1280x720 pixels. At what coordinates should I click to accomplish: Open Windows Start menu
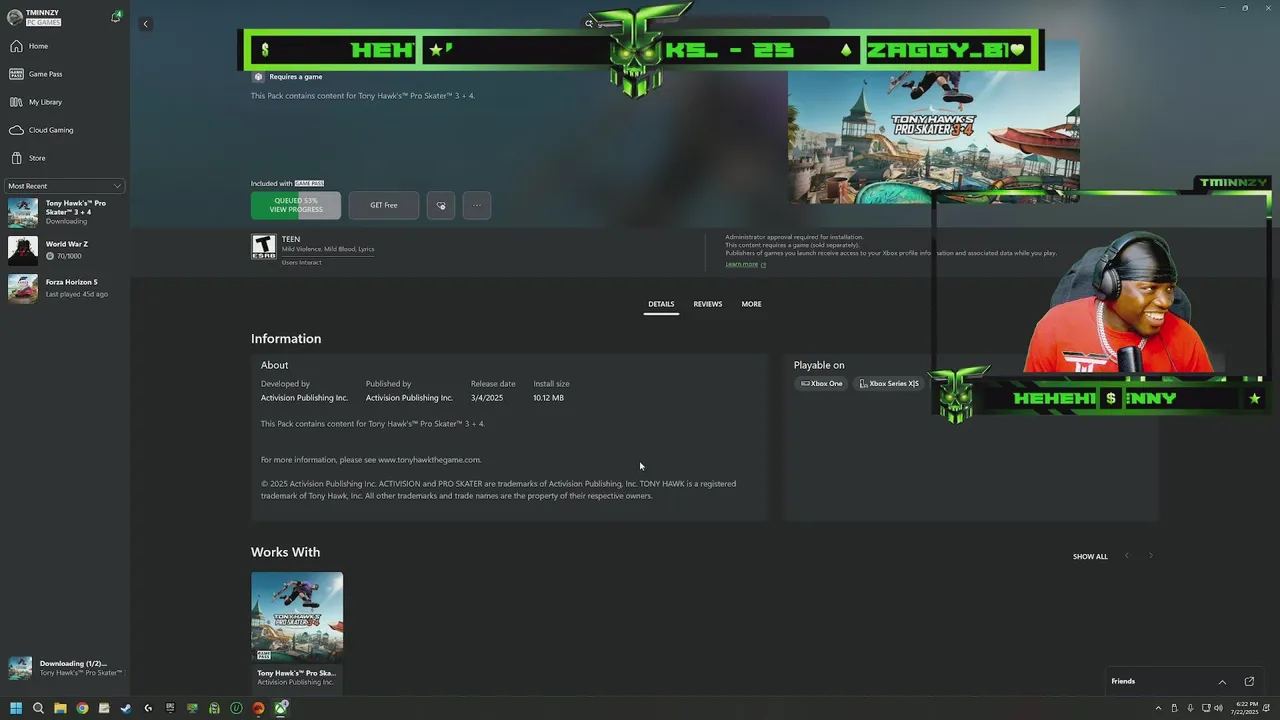pos(16,708)
